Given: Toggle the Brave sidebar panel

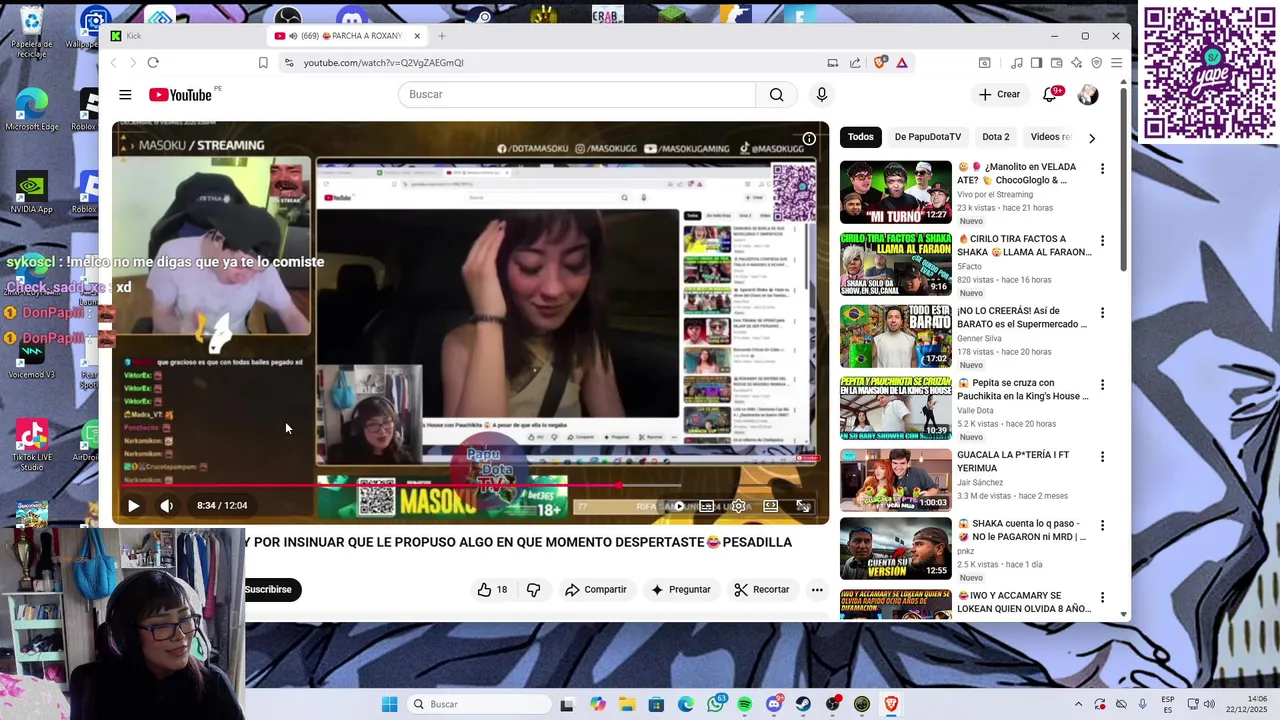Looking at the screenshot, I should click(1036, 63).
